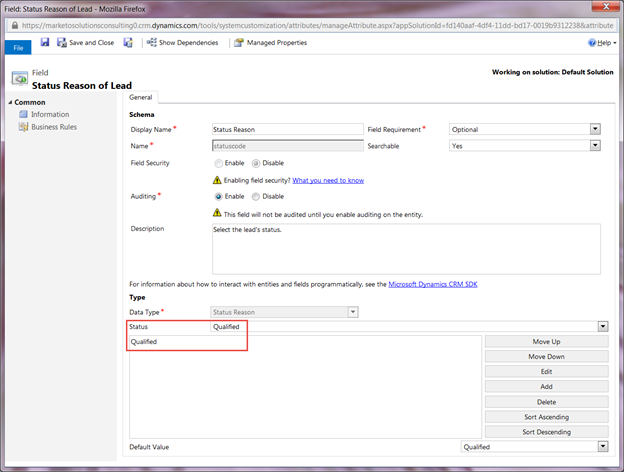
Task: Click into the Description text area
Action: (406, 249)
